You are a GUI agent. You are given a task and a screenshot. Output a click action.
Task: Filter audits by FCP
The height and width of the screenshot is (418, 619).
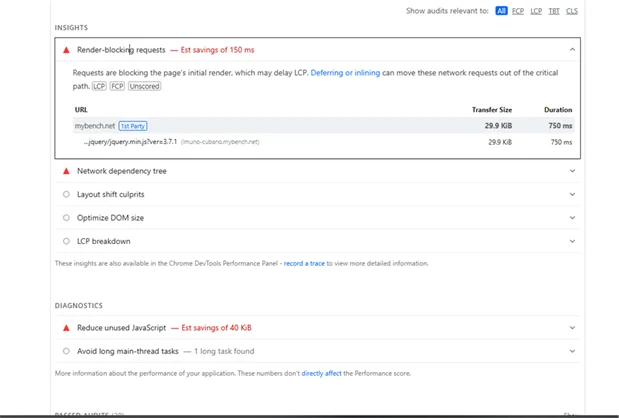518,11
